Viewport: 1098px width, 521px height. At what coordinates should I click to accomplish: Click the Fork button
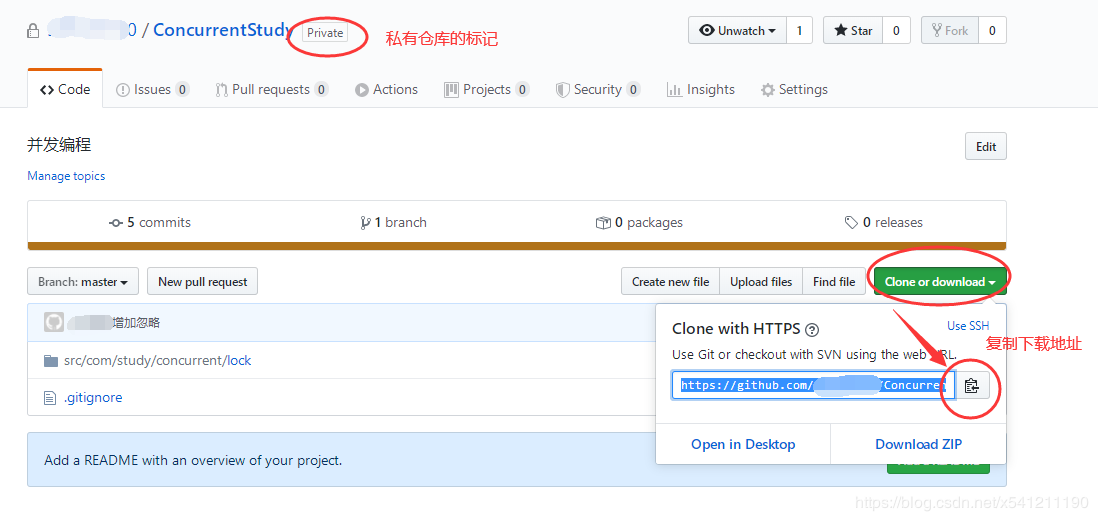click(949, 31)
